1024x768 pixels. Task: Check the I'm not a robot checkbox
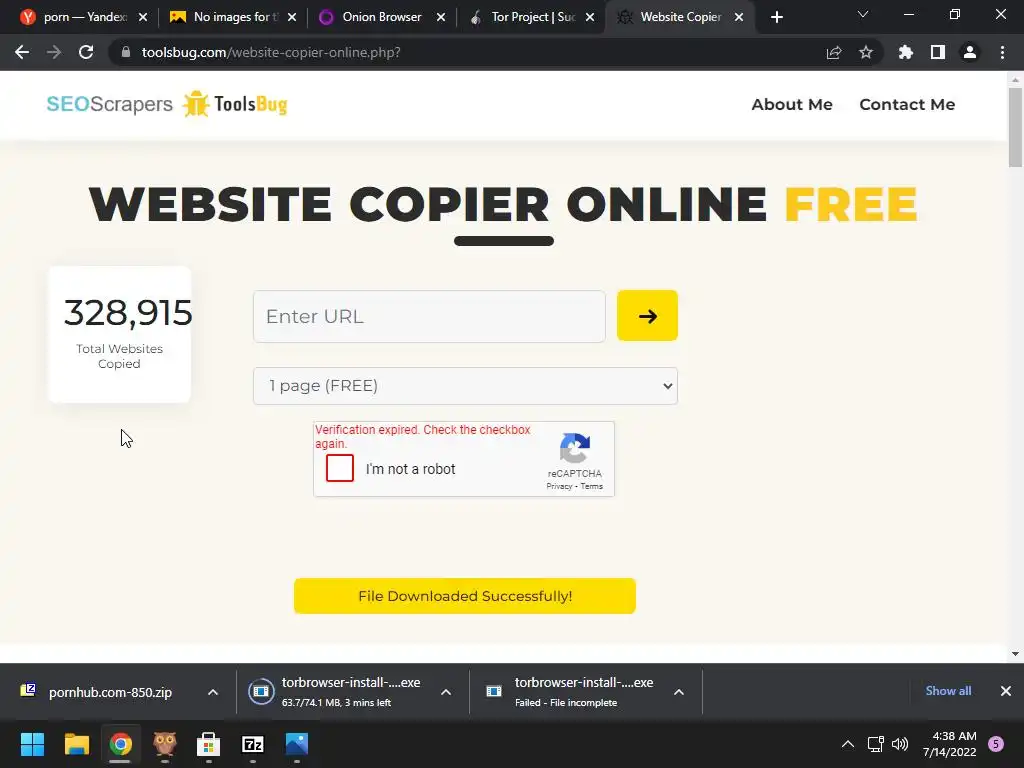click(x=340, y=468)
